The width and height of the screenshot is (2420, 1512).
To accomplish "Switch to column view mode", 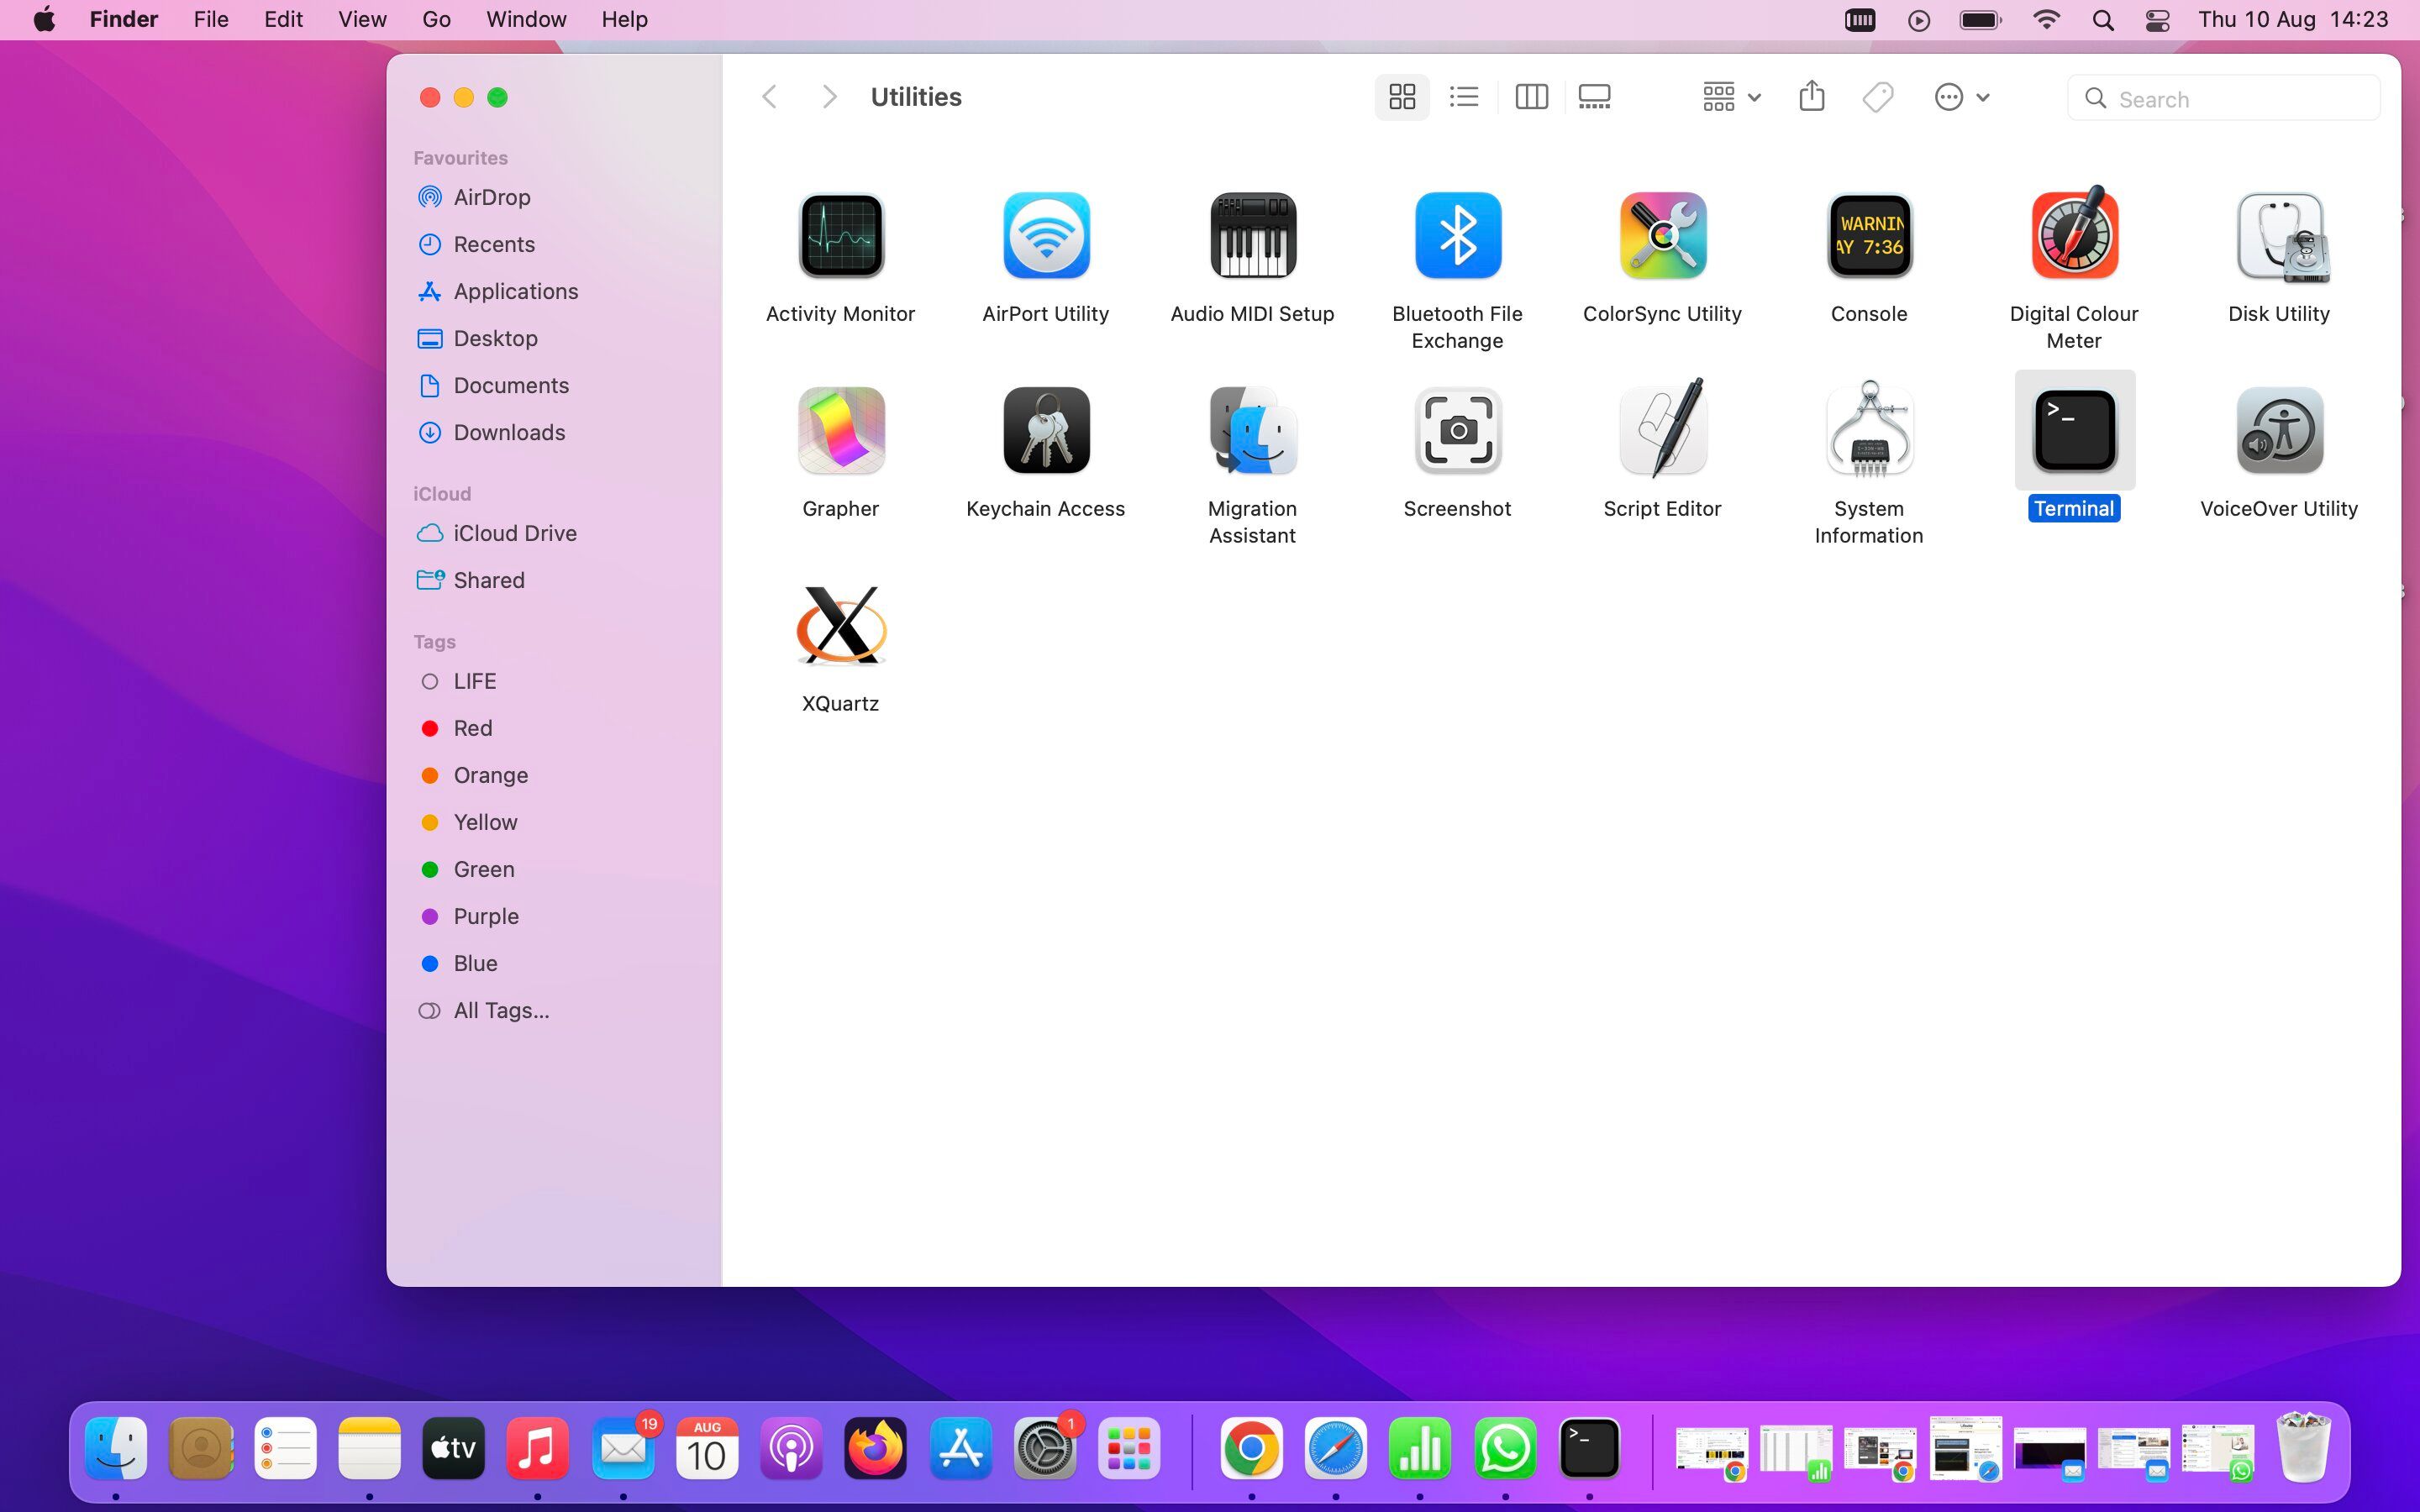I will [x=1530, y=96].
